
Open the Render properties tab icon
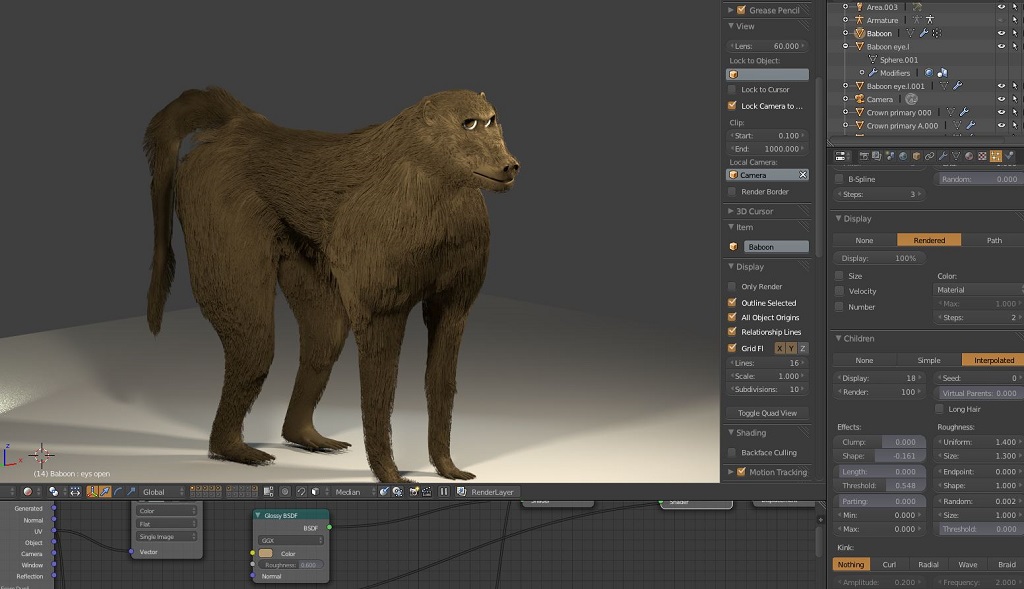pos(864,156)
